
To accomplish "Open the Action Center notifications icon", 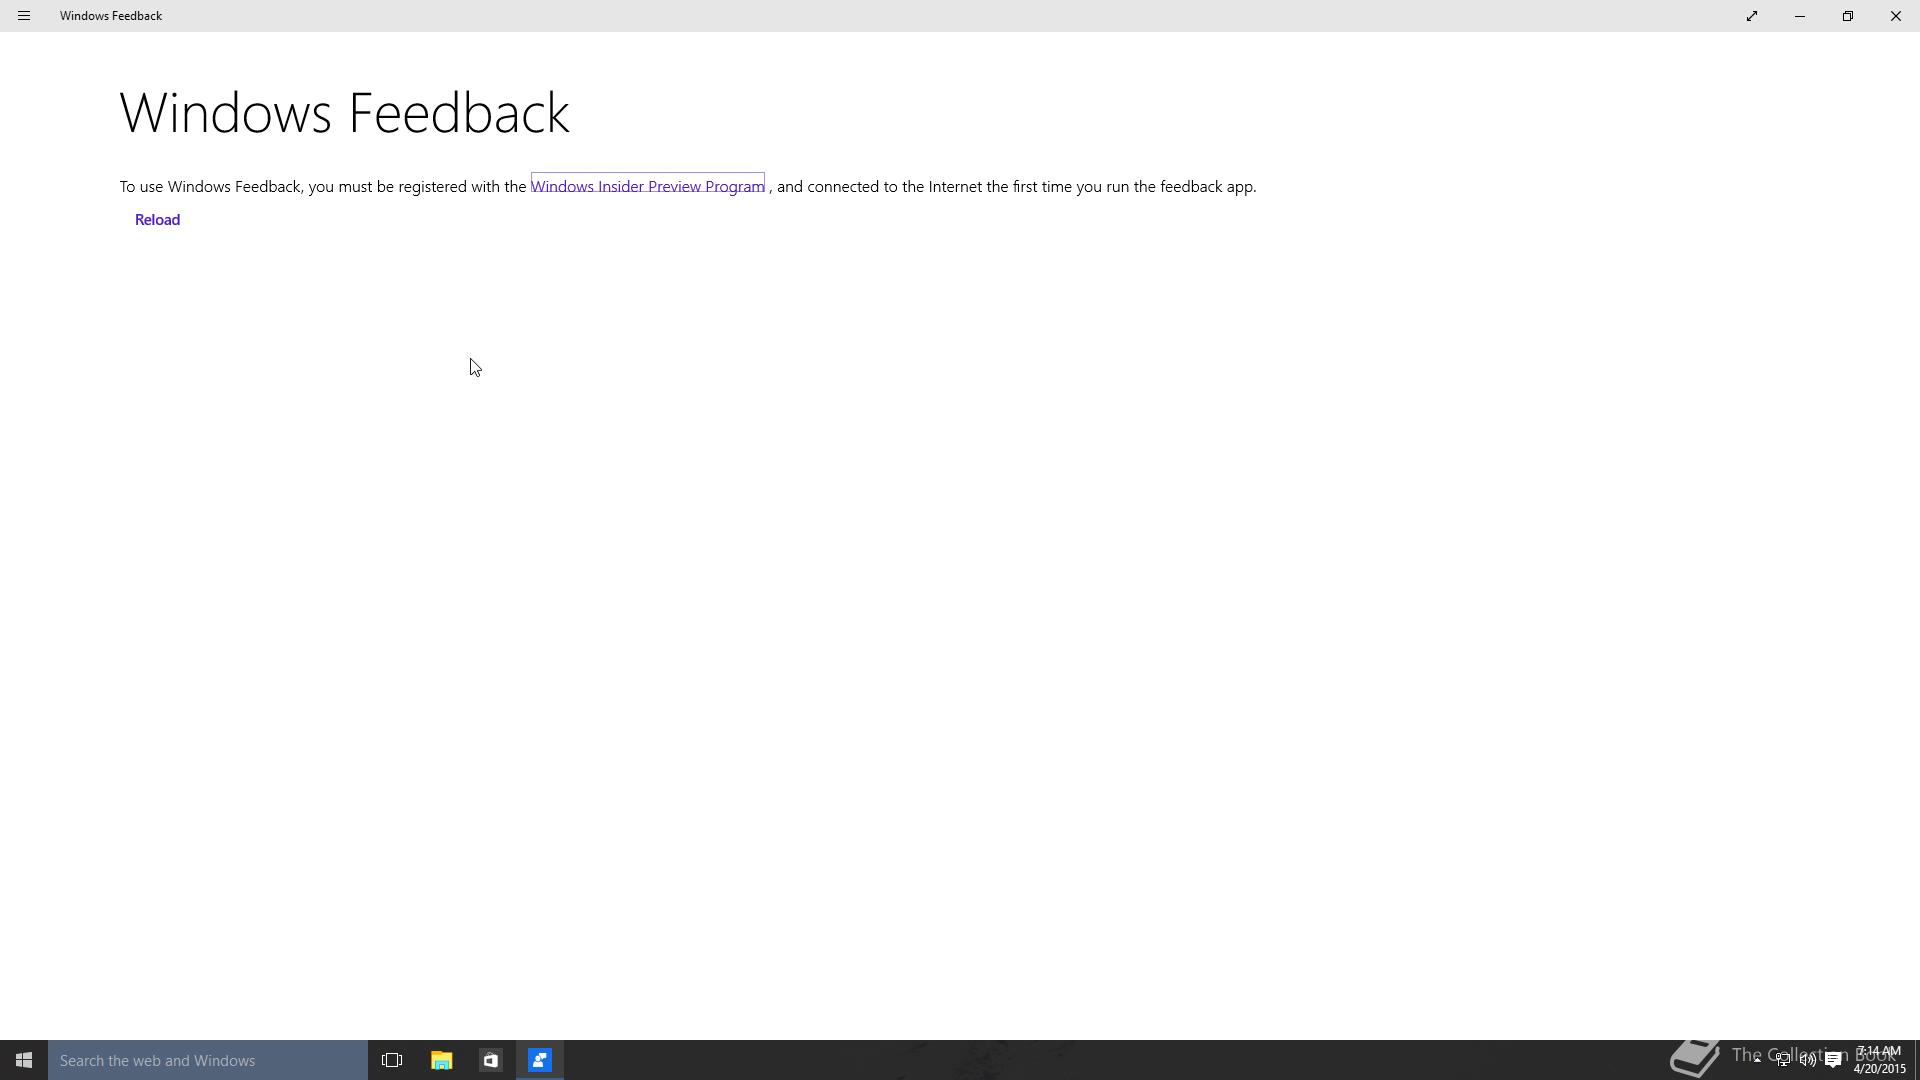I will 1834,1060.
